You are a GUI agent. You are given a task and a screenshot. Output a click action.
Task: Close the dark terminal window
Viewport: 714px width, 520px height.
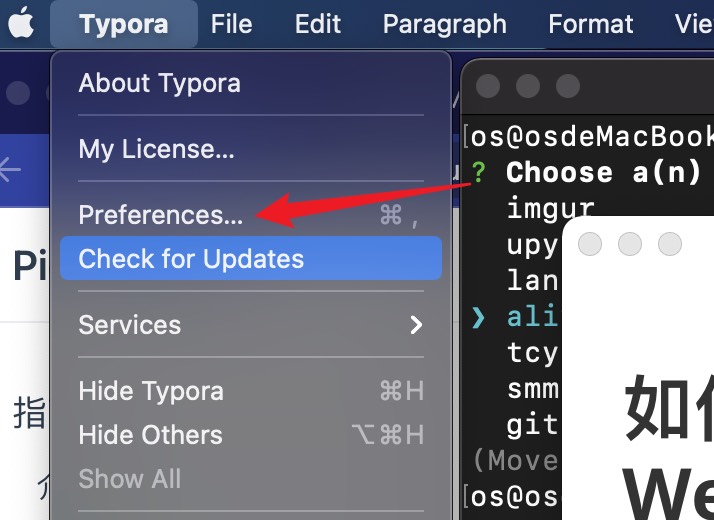[x=488, y=86]
